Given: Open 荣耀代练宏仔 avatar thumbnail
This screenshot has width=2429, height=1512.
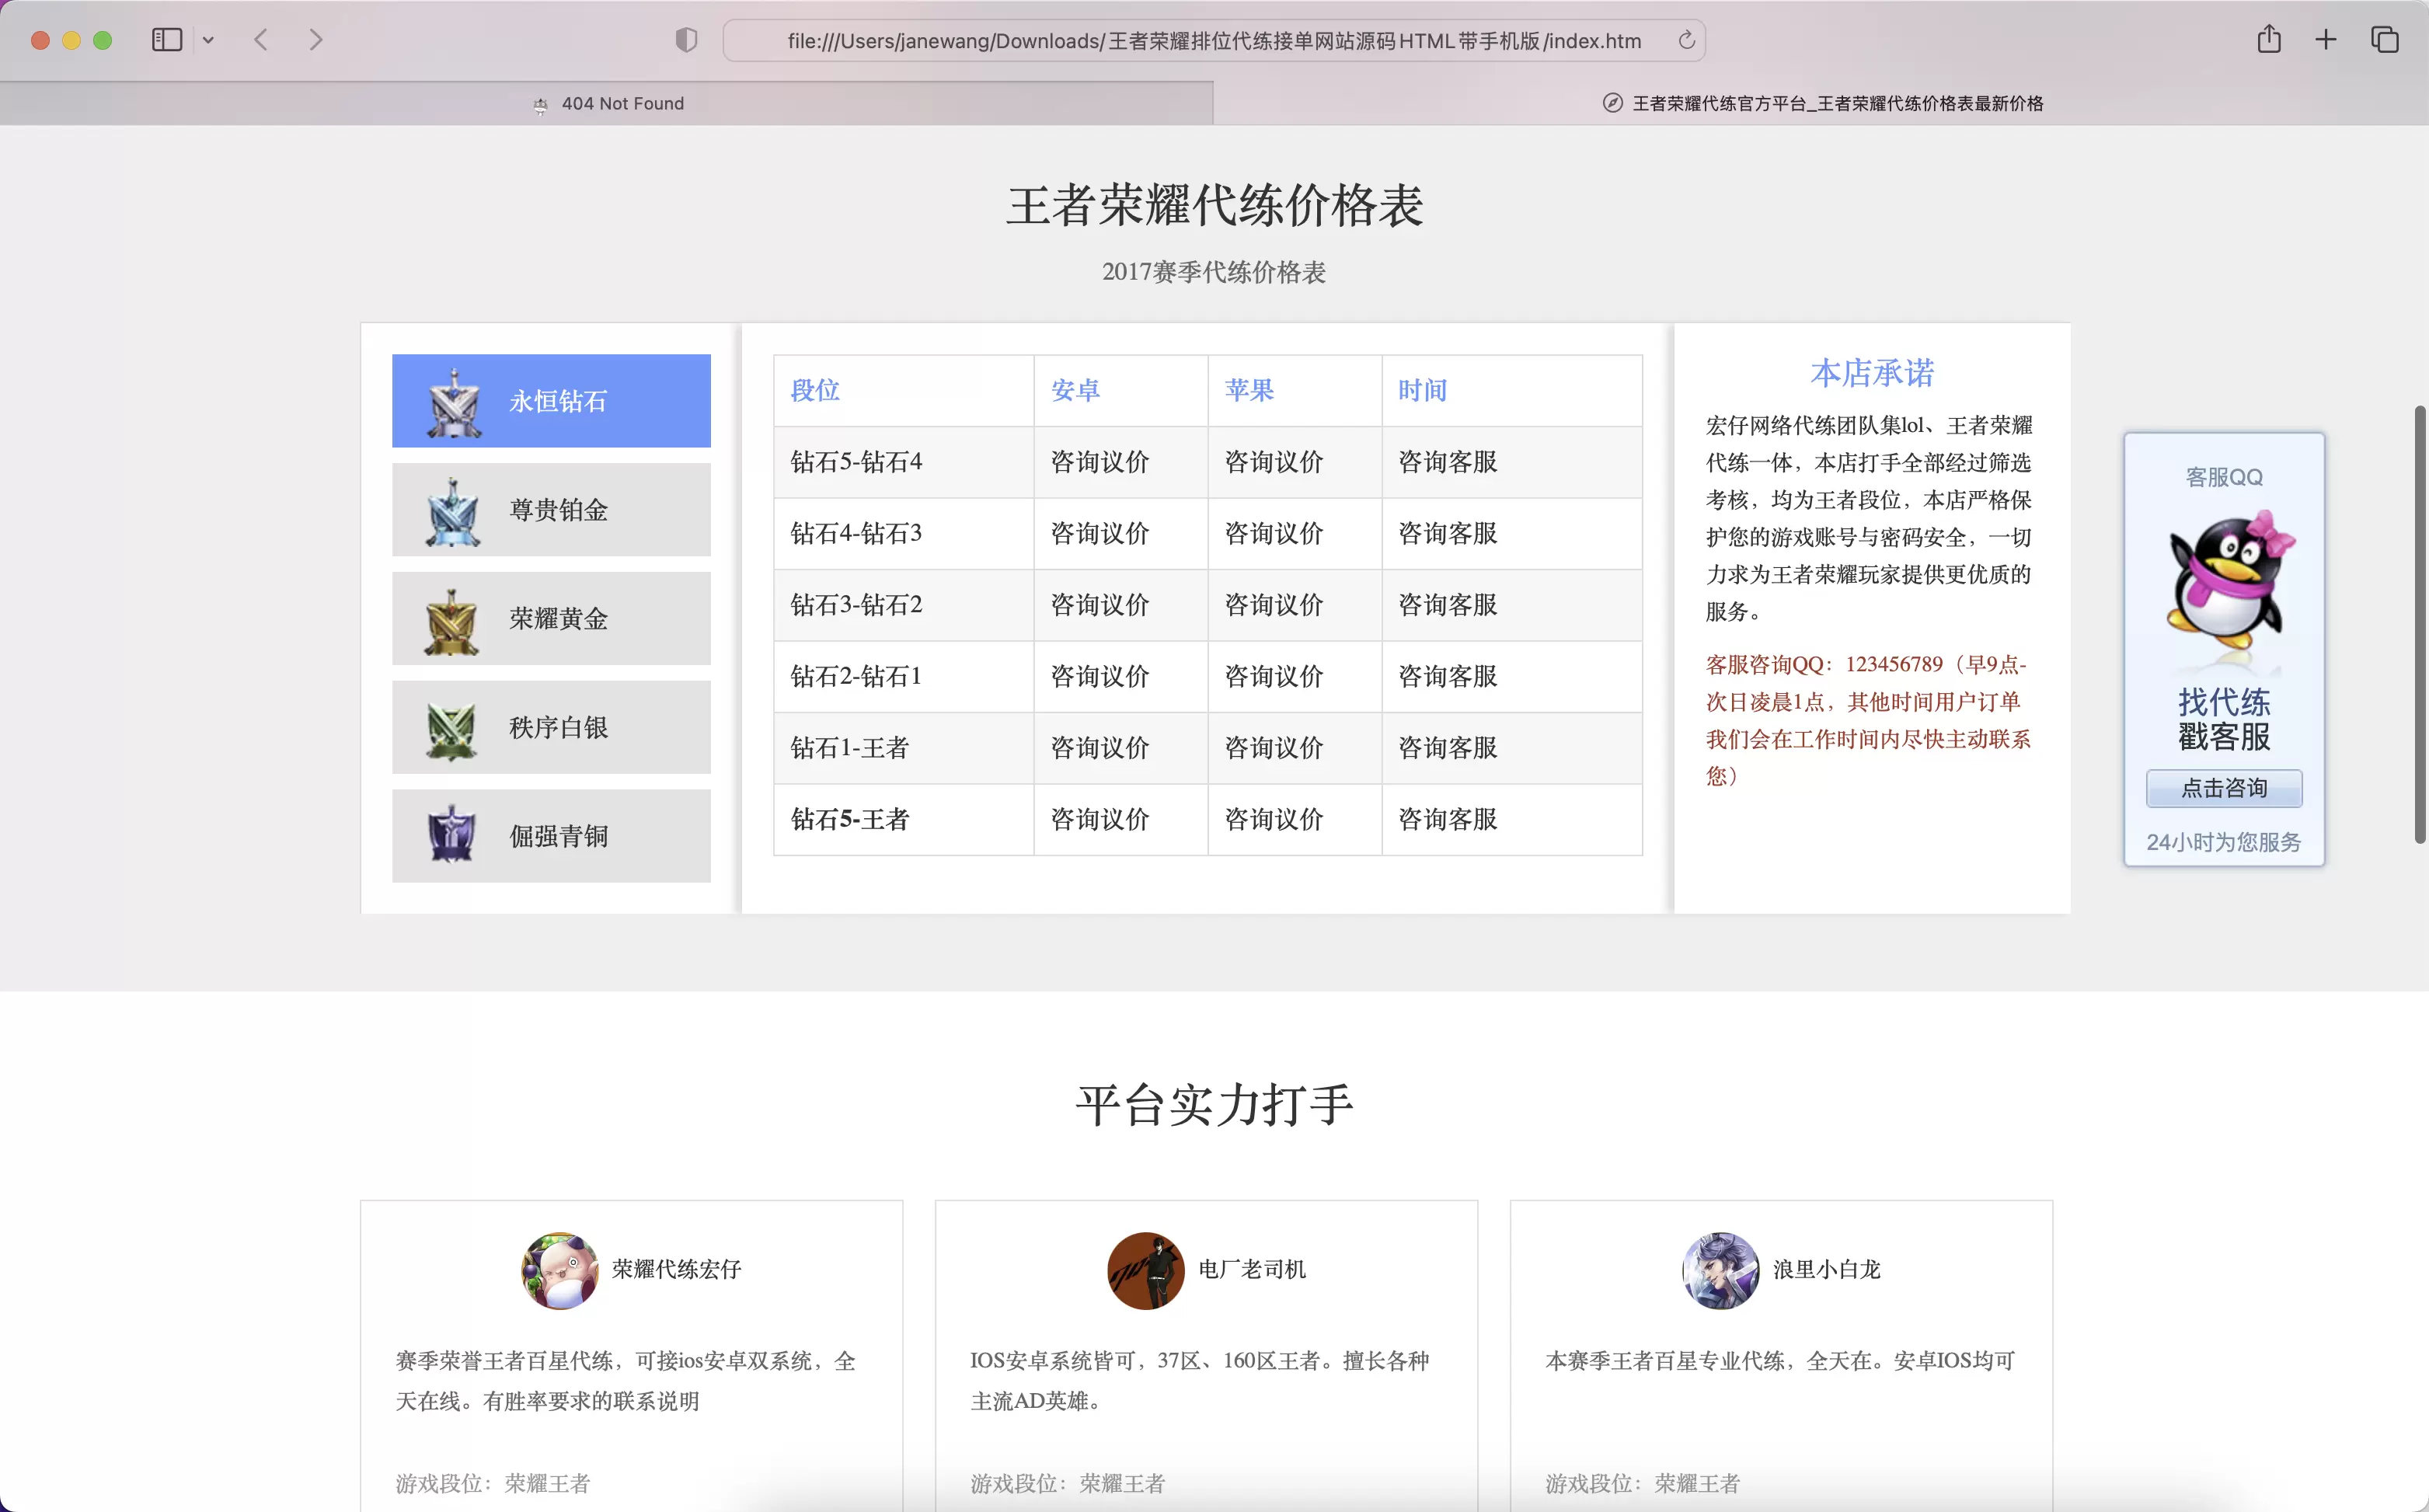Looking at the screenshot, I should point(560,1270).
